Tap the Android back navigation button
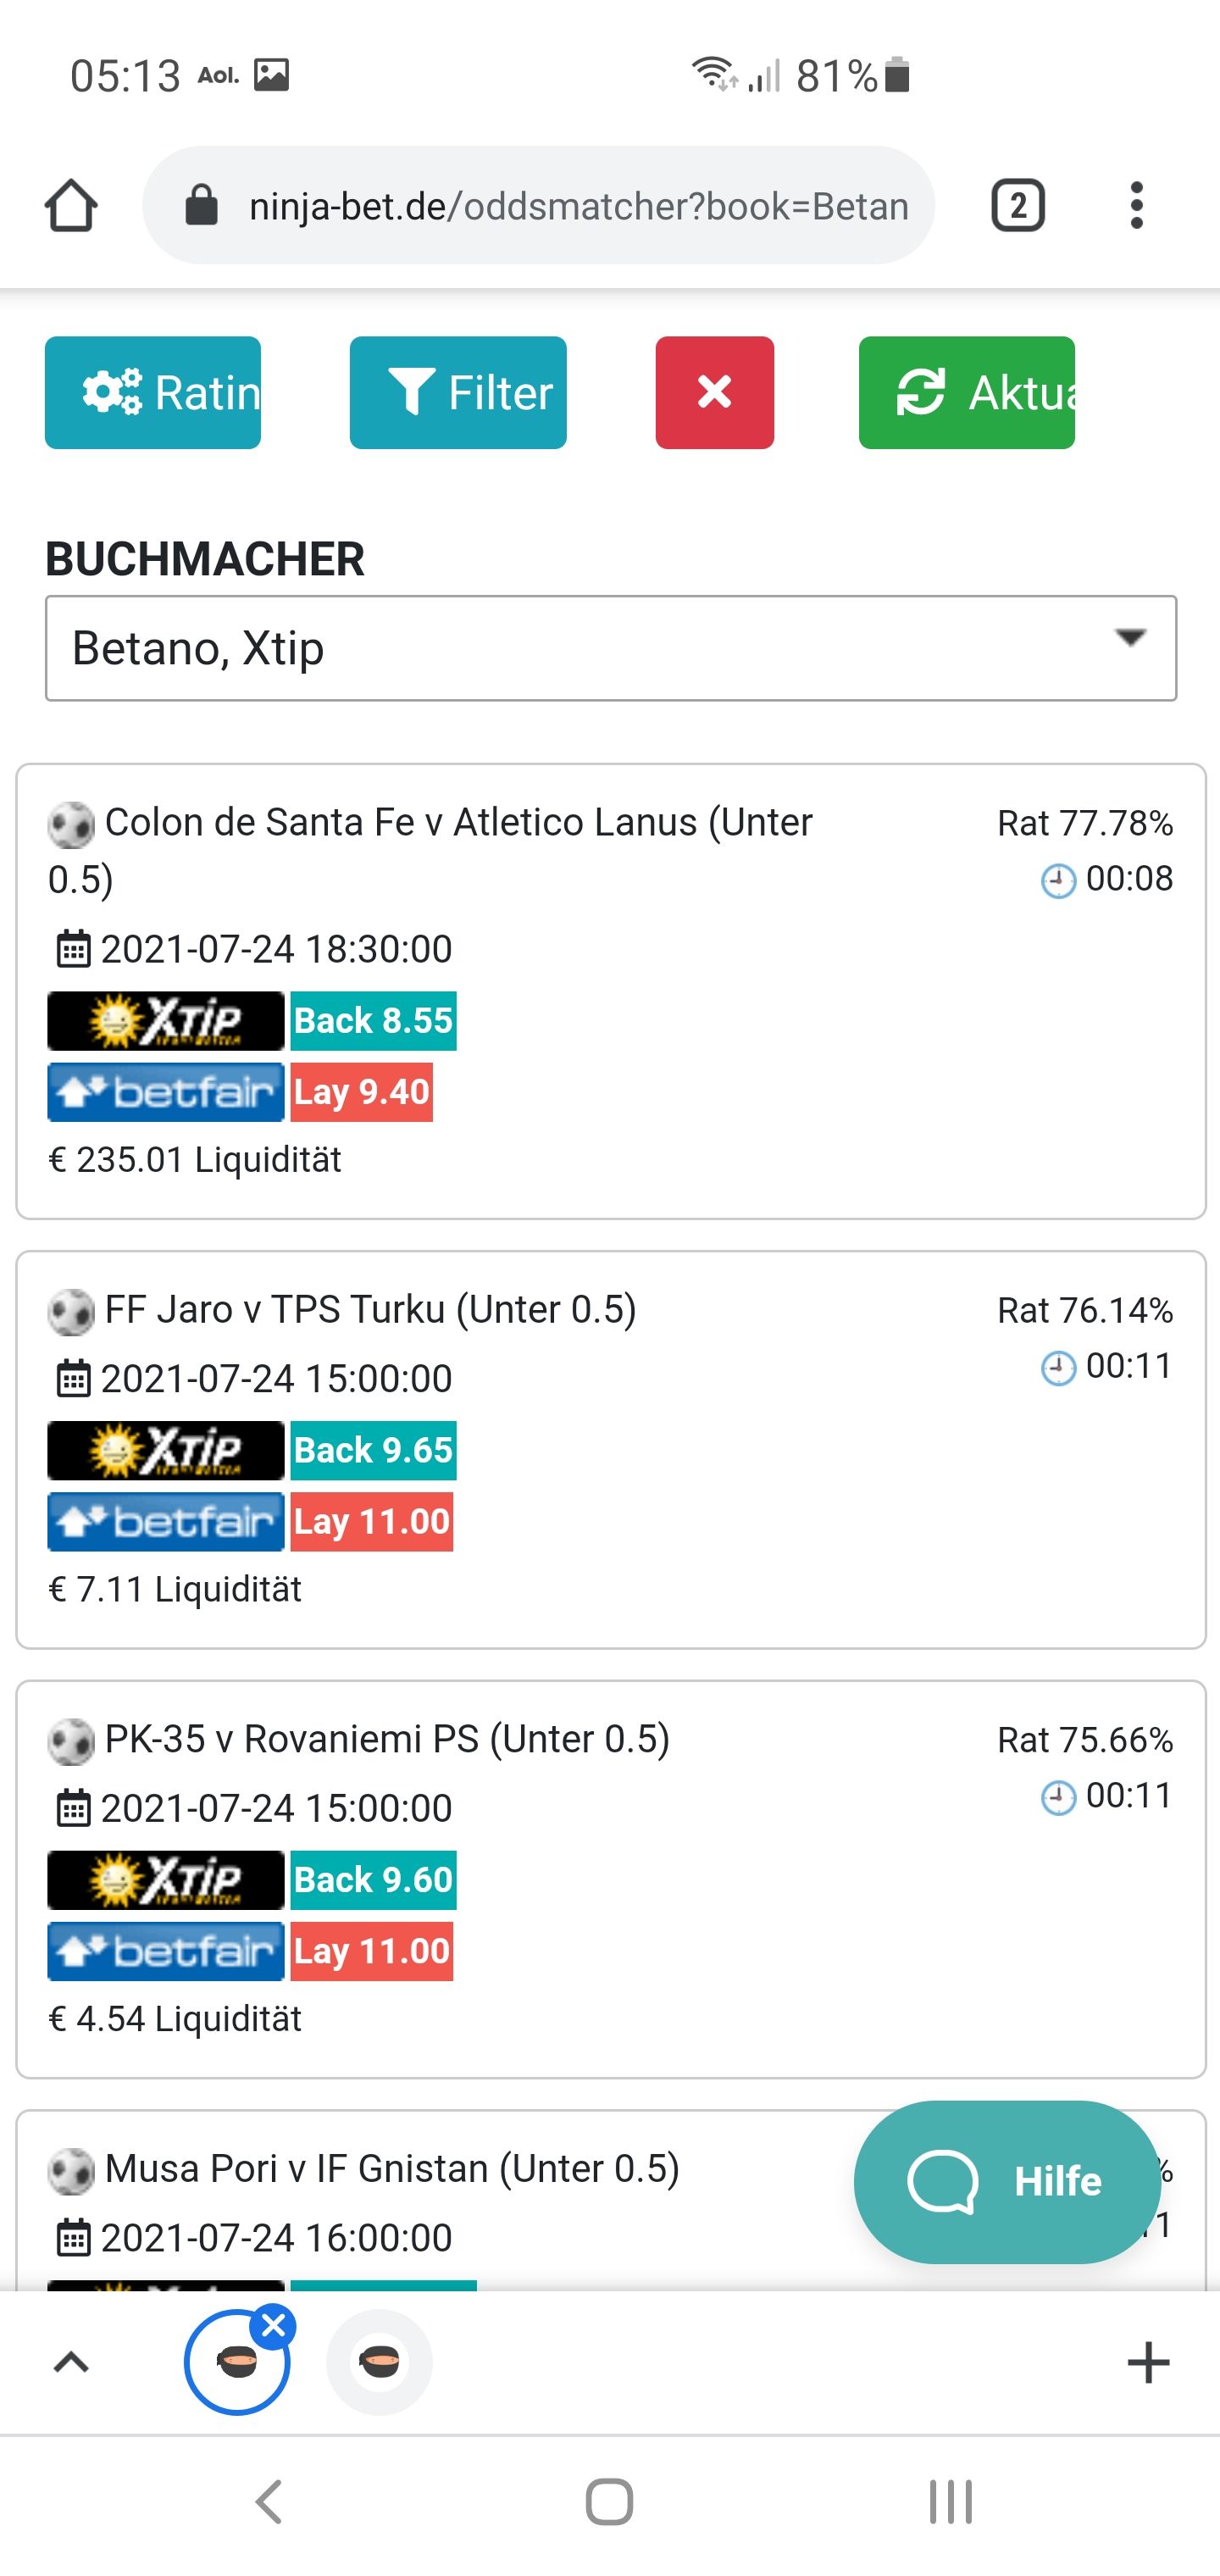 pyautogui.click(x=269, y=2502)
